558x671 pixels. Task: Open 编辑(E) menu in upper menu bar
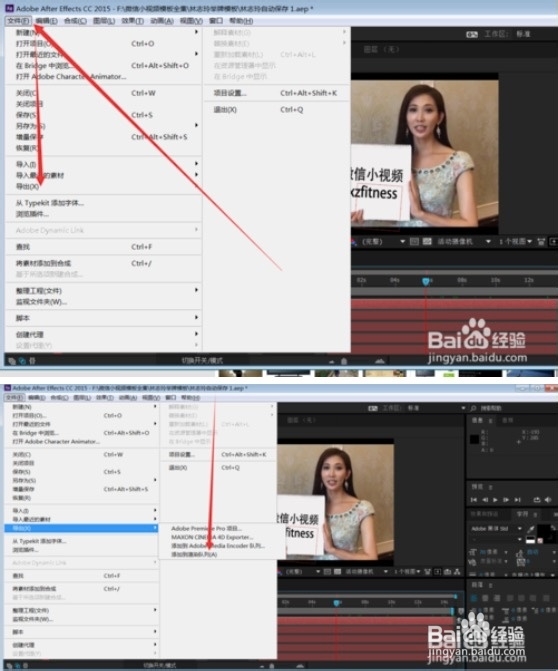tap(46, 21)
